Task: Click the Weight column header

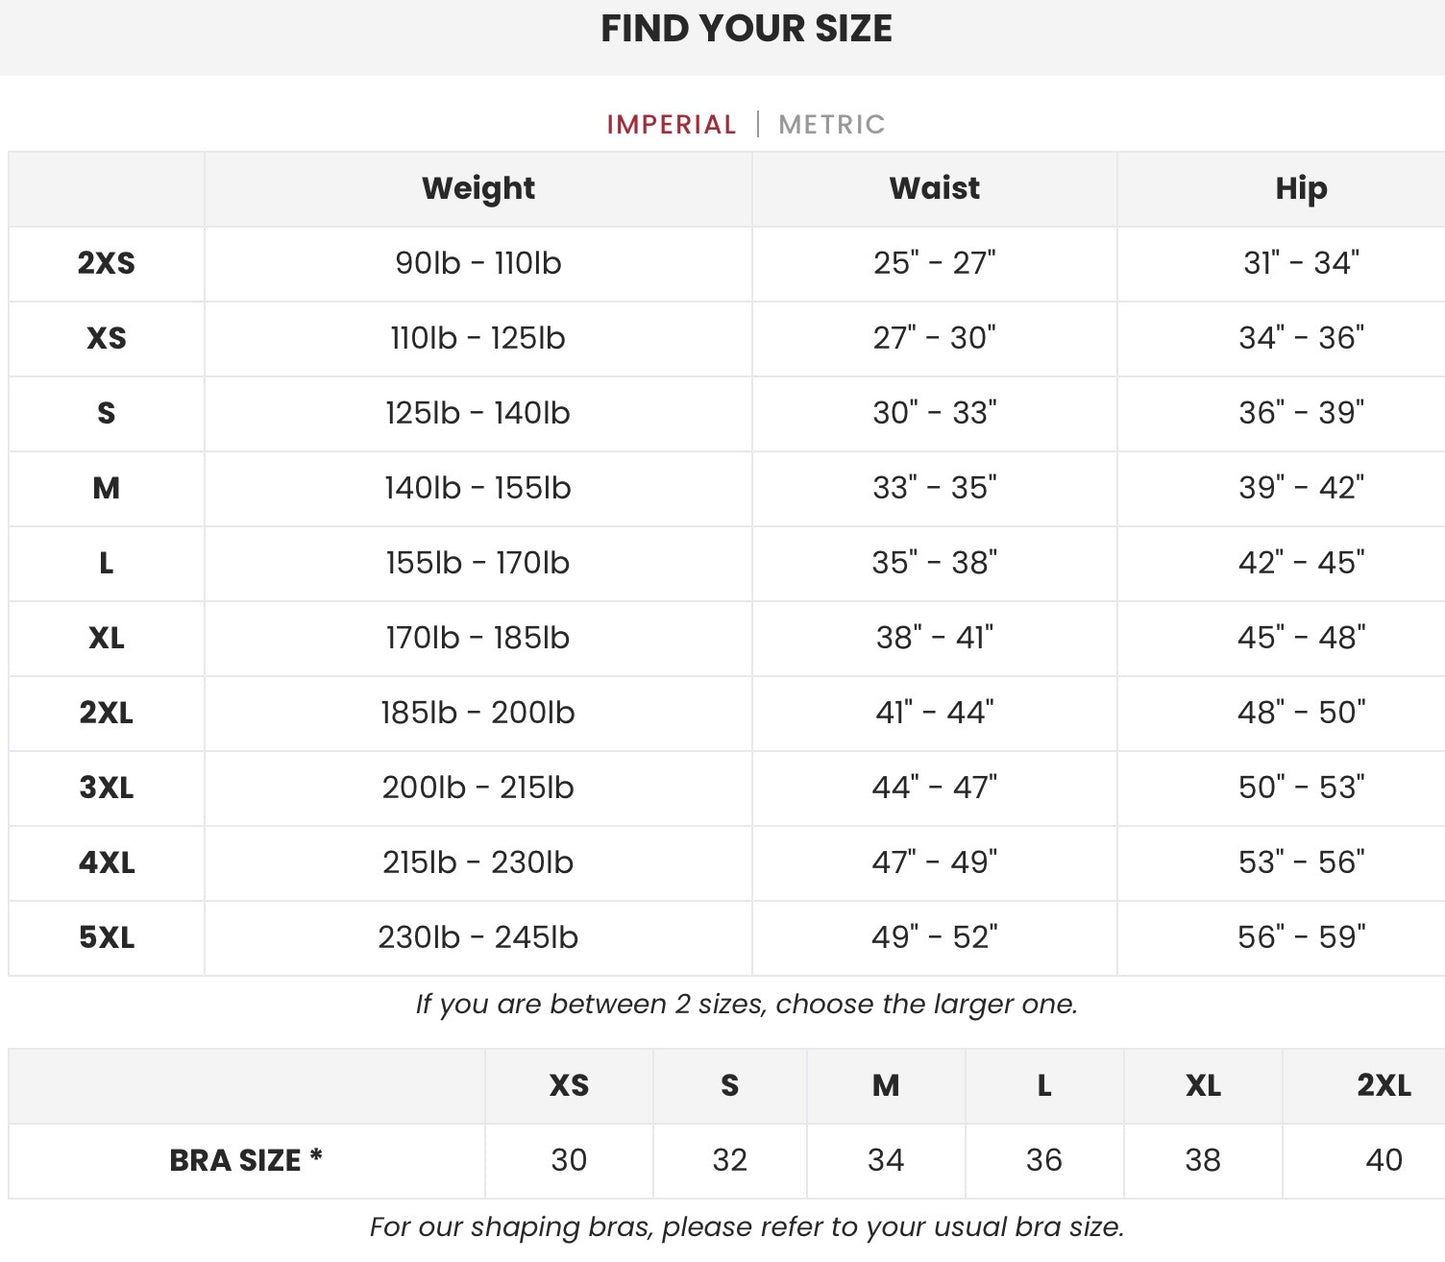Action: [478, 189]
